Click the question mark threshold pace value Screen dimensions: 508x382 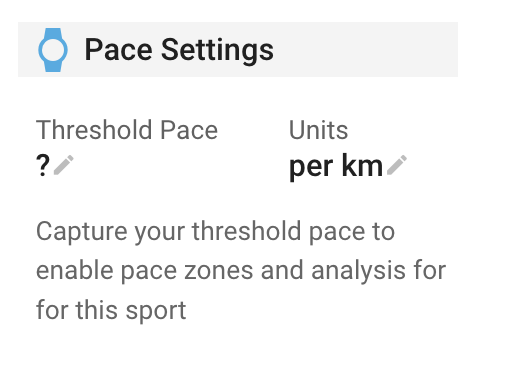(x=43, y=166)
